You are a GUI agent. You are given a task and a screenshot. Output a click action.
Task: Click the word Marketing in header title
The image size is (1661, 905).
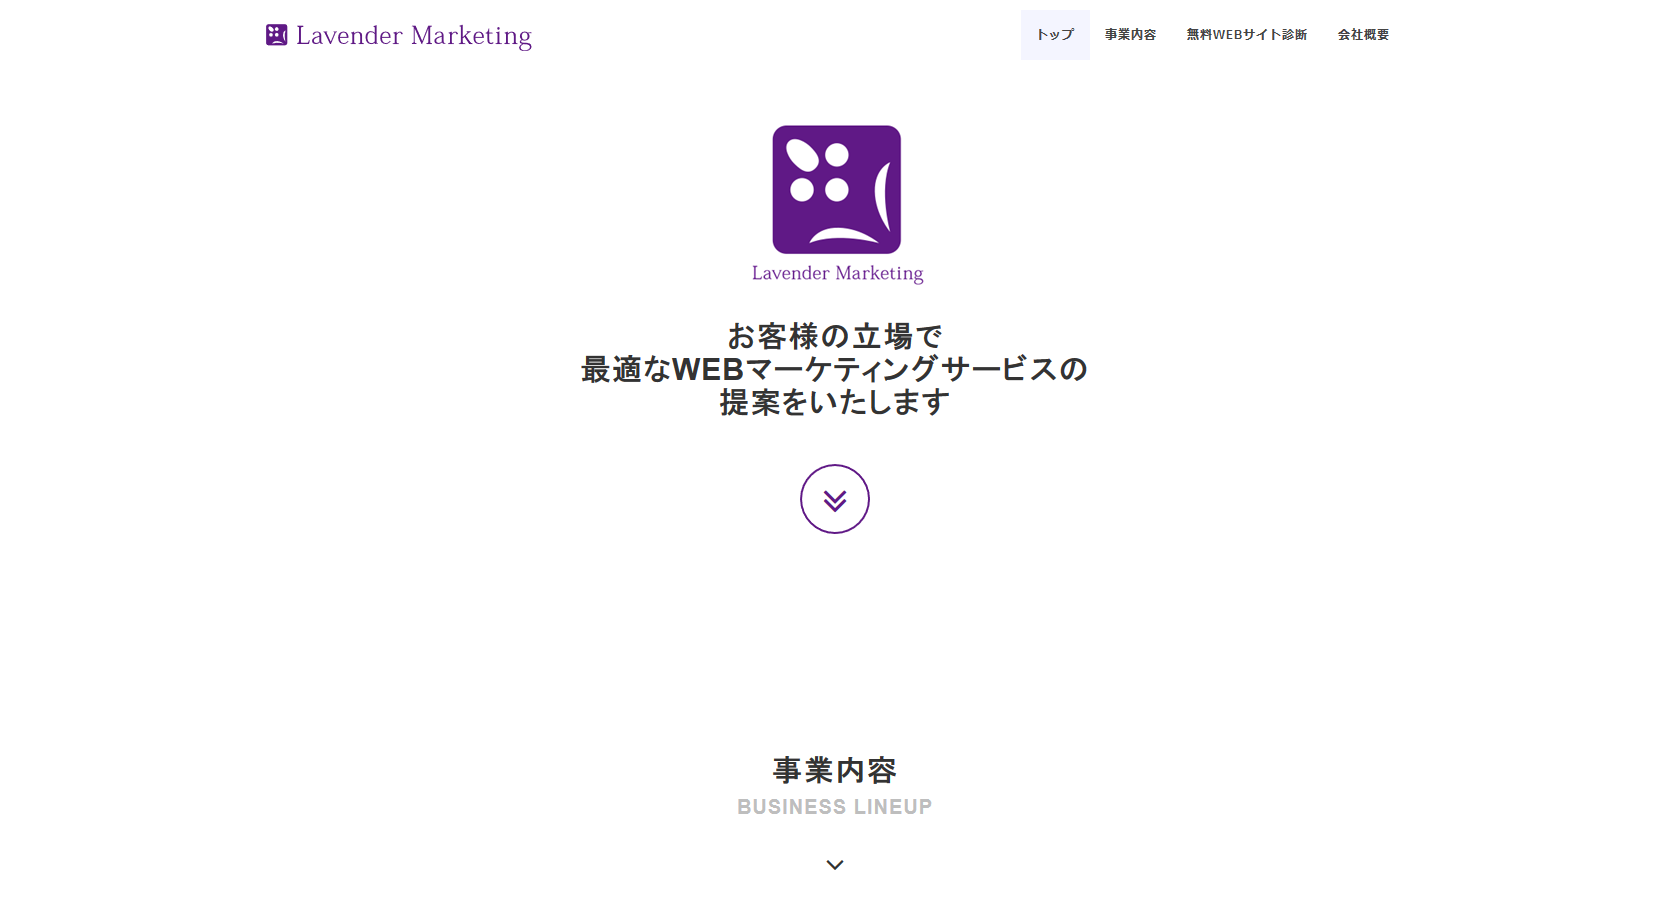[x=471, y=36]
